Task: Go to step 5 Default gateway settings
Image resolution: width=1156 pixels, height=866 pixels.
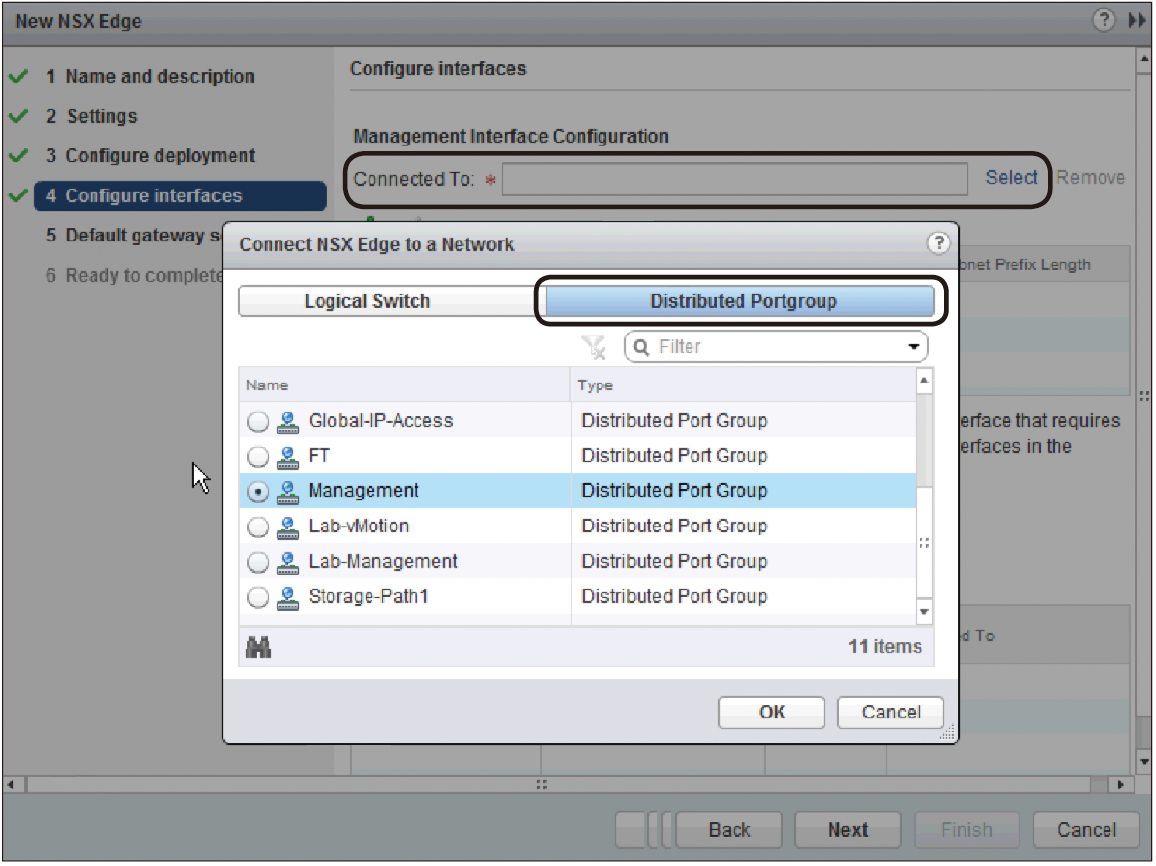Action: point(133,236)
